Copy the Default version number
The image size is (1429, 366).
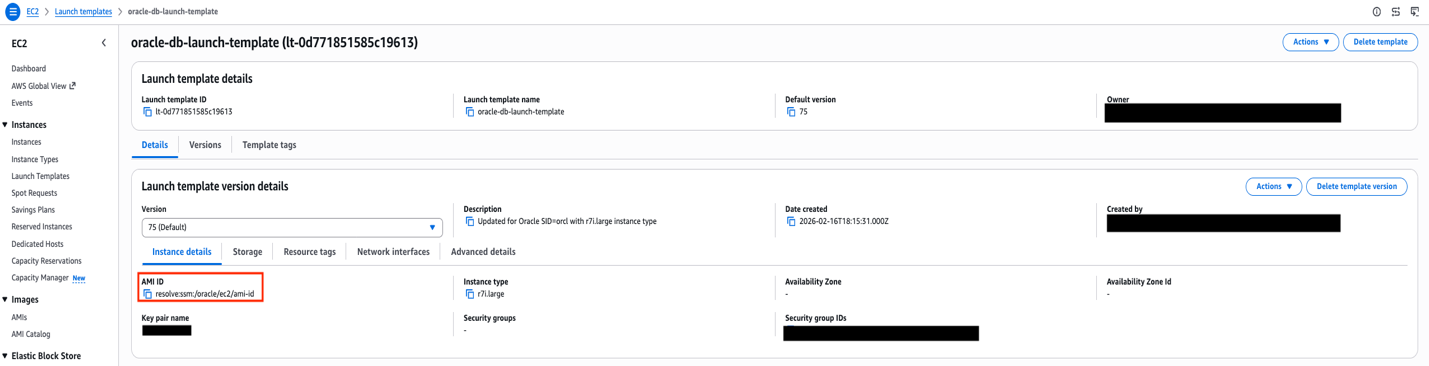tap(791, 112)
